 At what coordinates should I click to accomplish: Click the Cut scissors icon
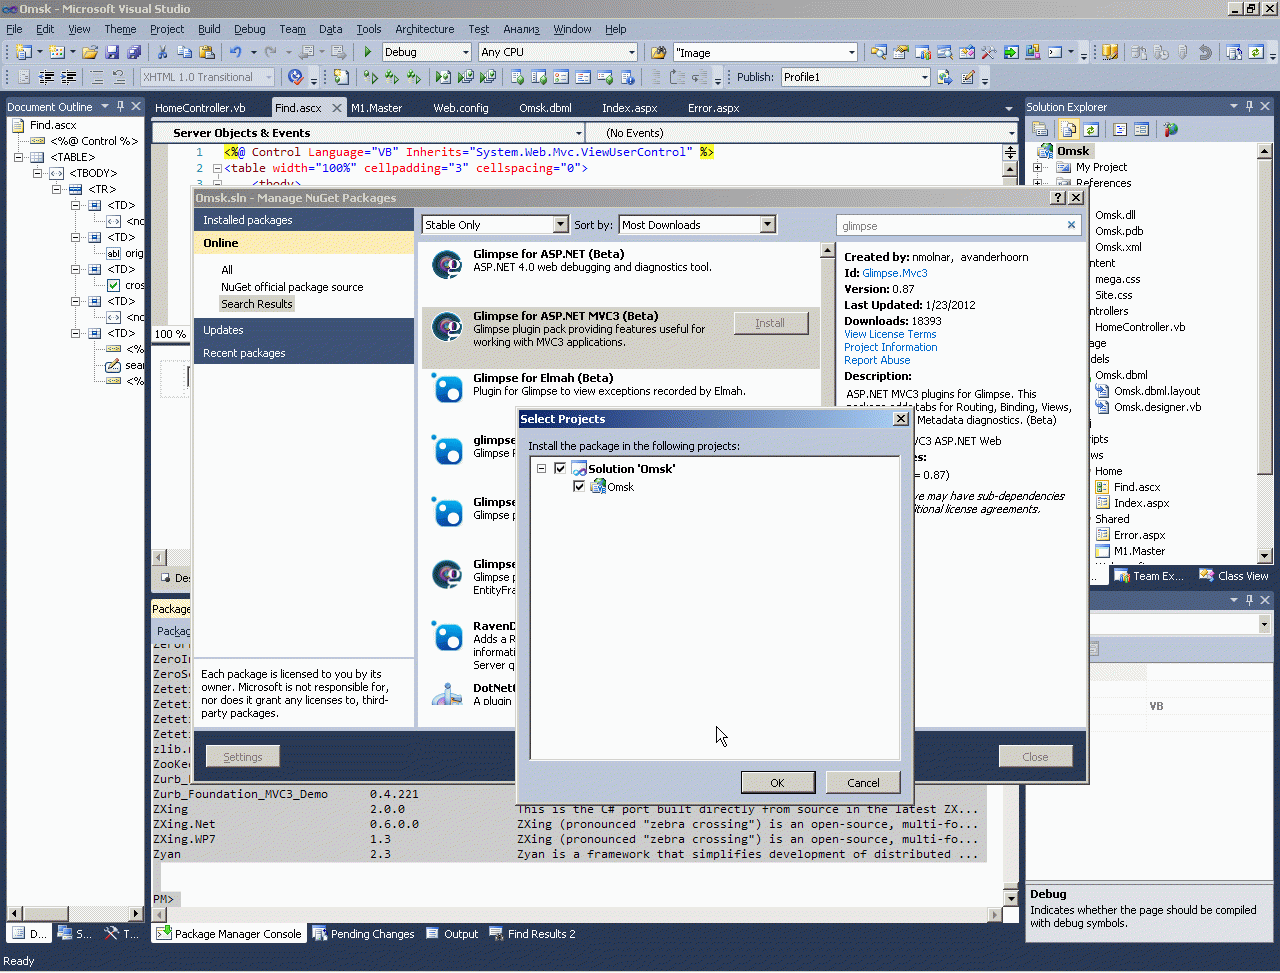(x=163, y=52)
